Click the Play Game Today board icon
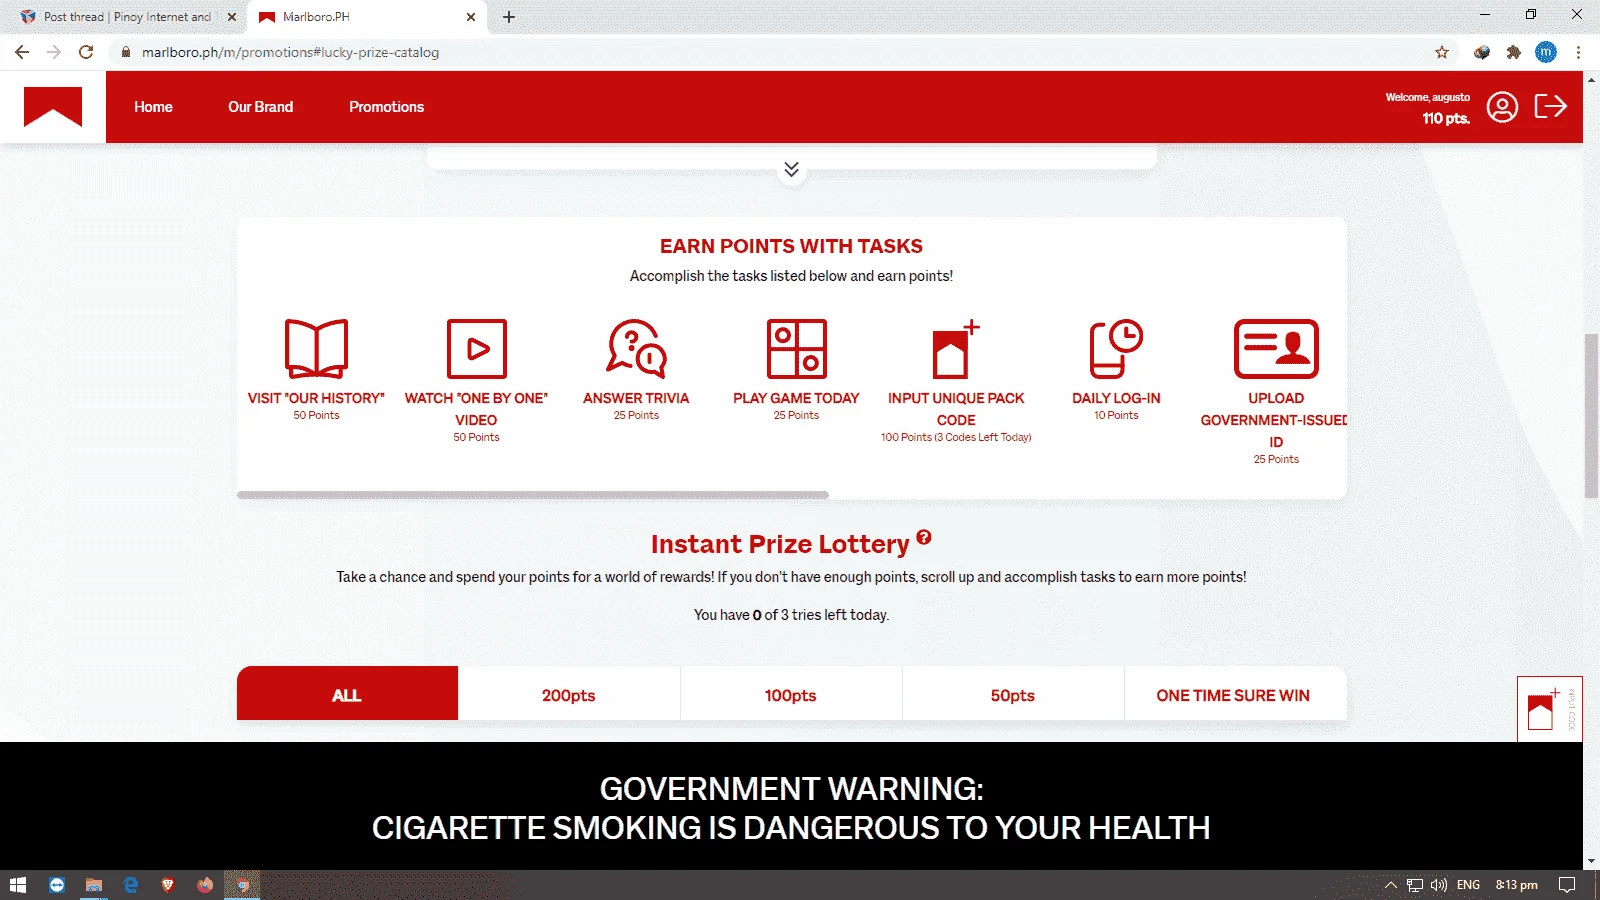Image resolution: width=1600 pixels, height=900 pixels. click(796, 348)
